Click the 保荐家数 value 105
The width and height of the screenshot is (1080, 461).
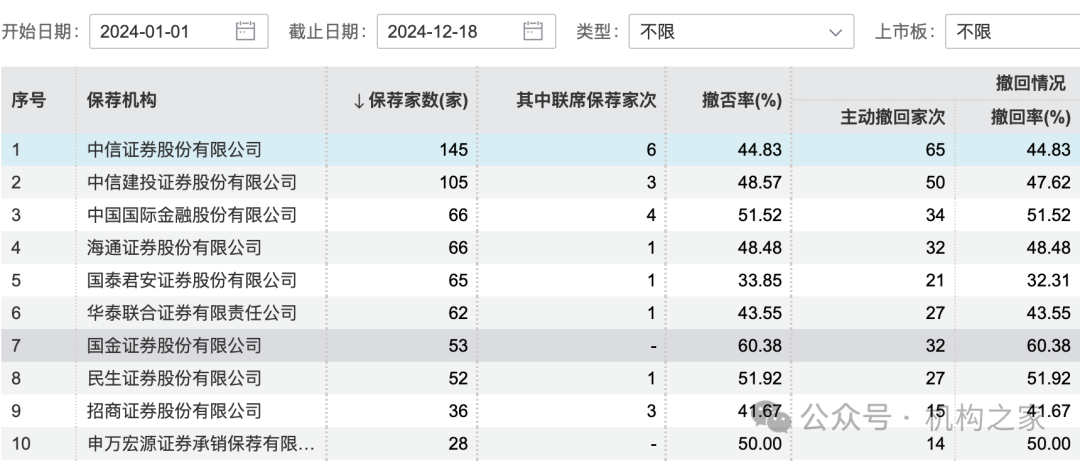454,182
